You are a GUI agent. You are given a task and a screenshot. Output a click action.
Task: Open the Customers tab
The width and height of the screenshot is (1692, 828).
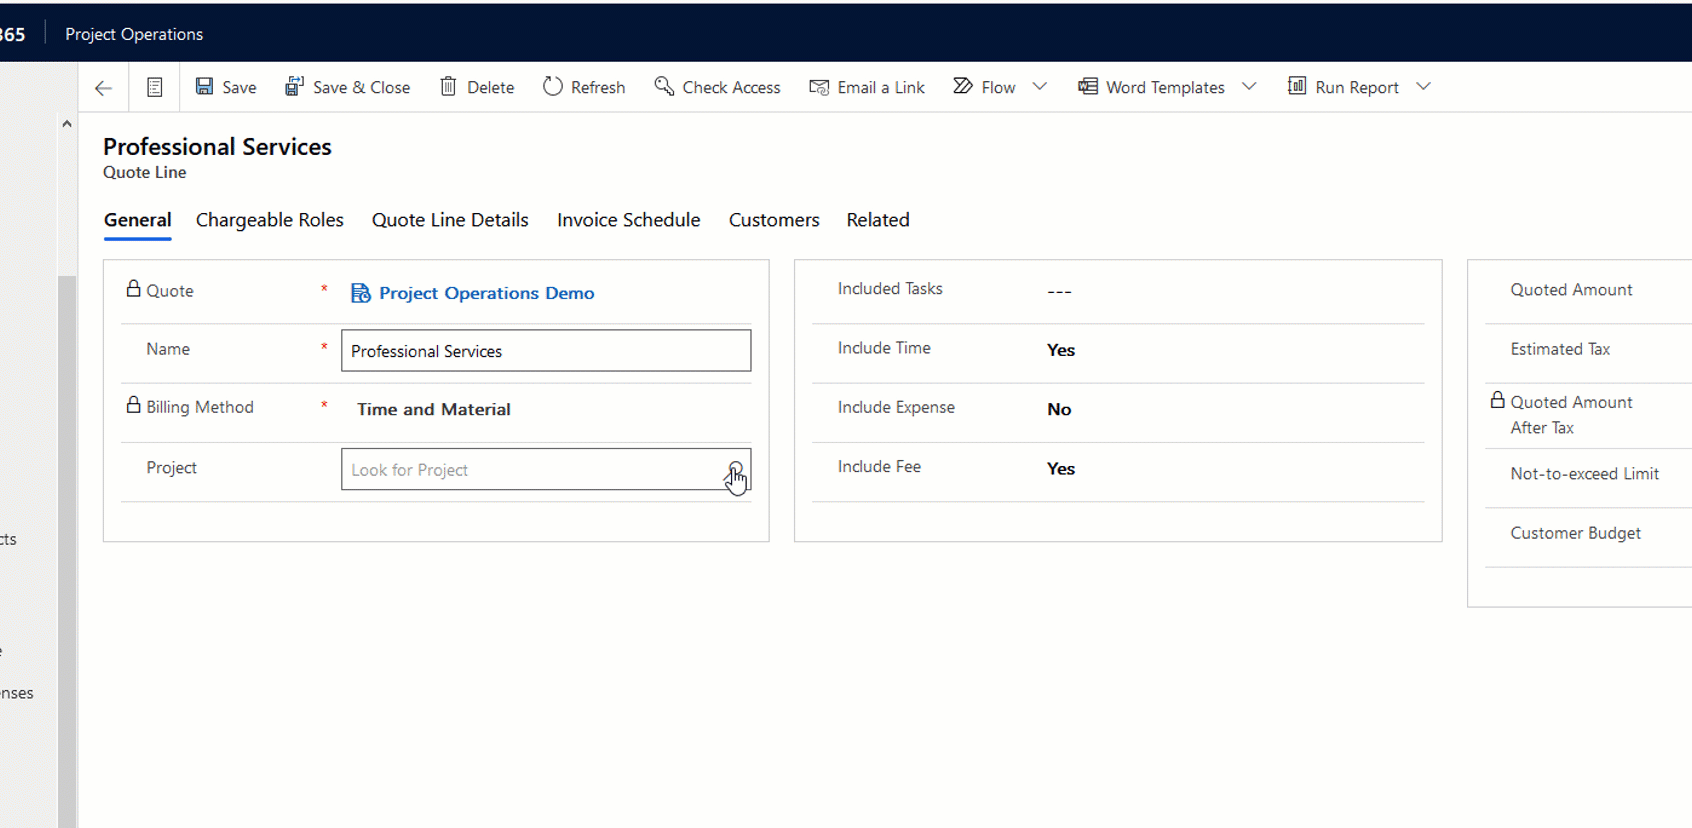(x=774, y=220)
